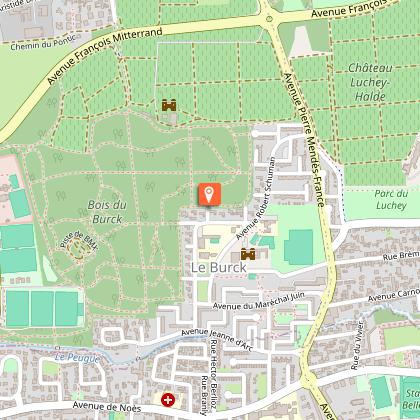This screenshot has height=420, width=420.
Task: Select the Avenue Robert Schuman label
Action: tap(255, 198)
